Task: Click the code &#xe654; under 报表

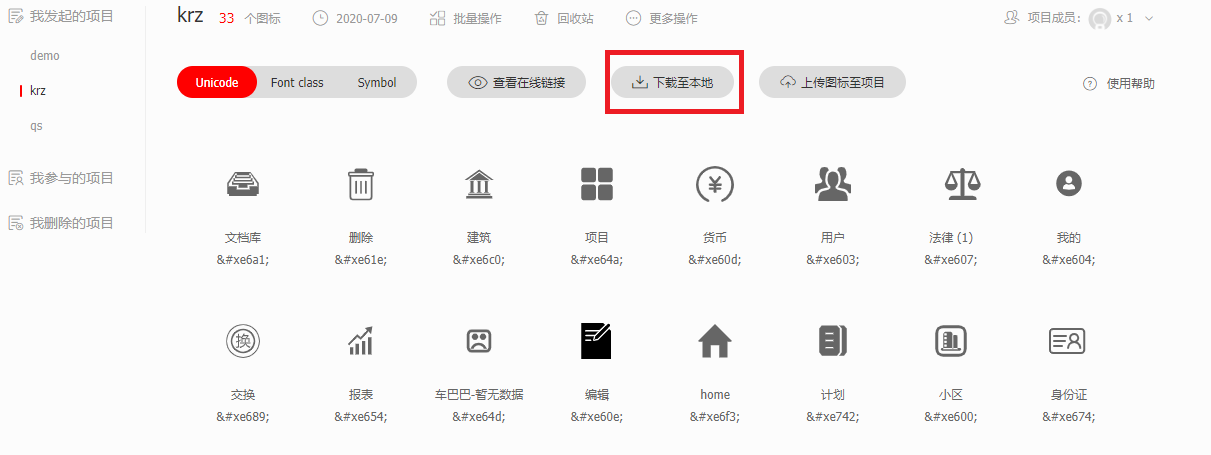Action: tap(361, 416)
